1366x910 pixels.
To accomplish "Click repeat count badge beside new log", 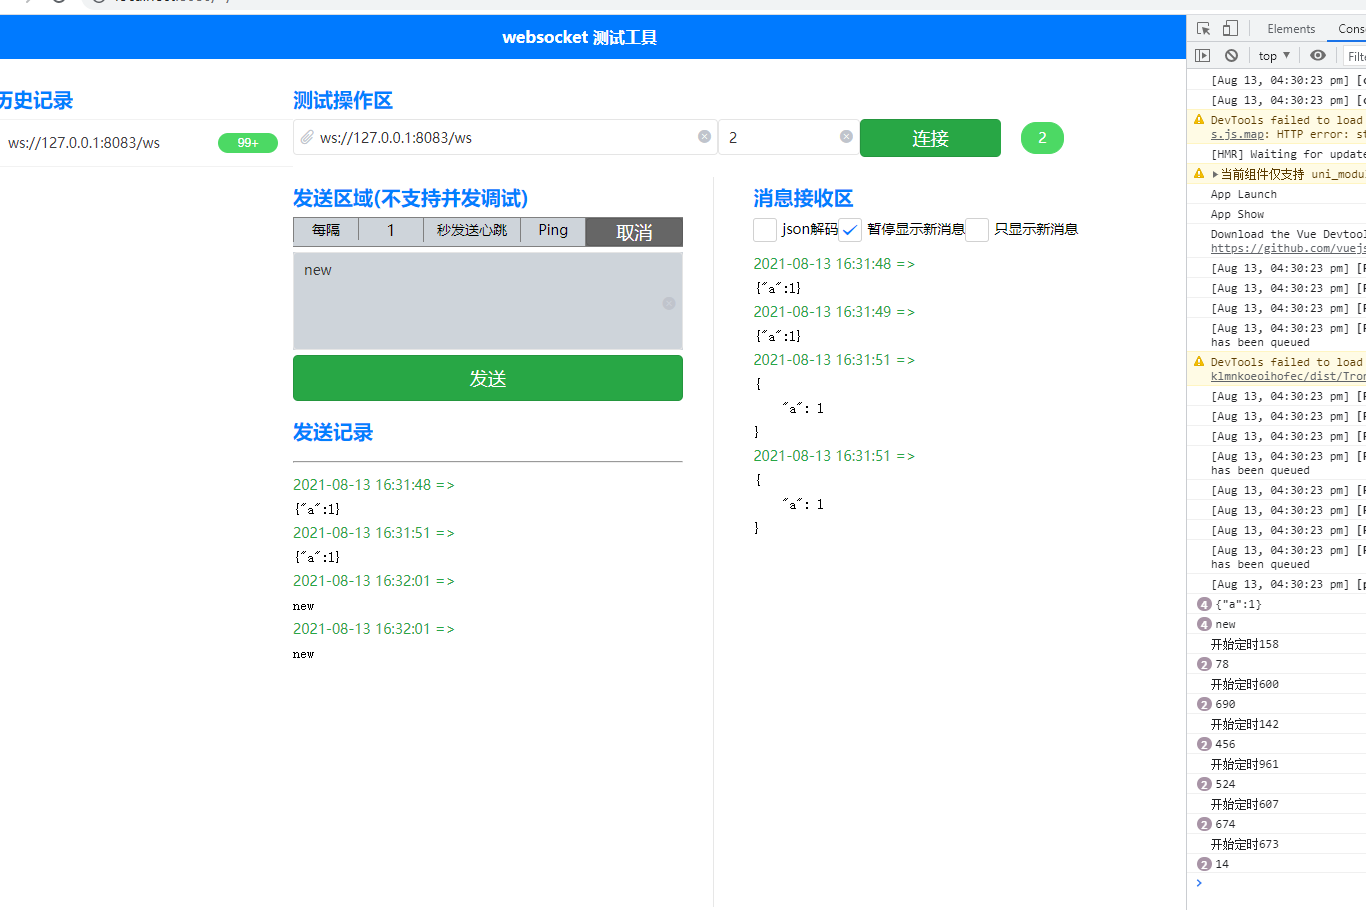I will [1204, 624].
